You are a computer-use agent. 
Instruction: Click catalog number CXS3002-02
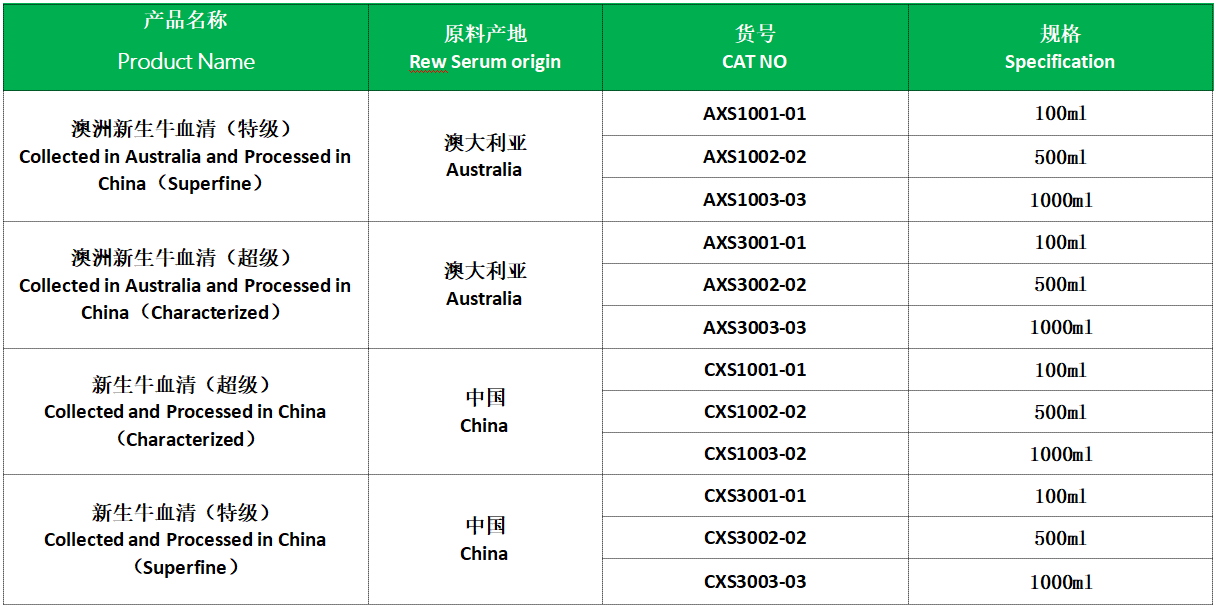(755, 538)
